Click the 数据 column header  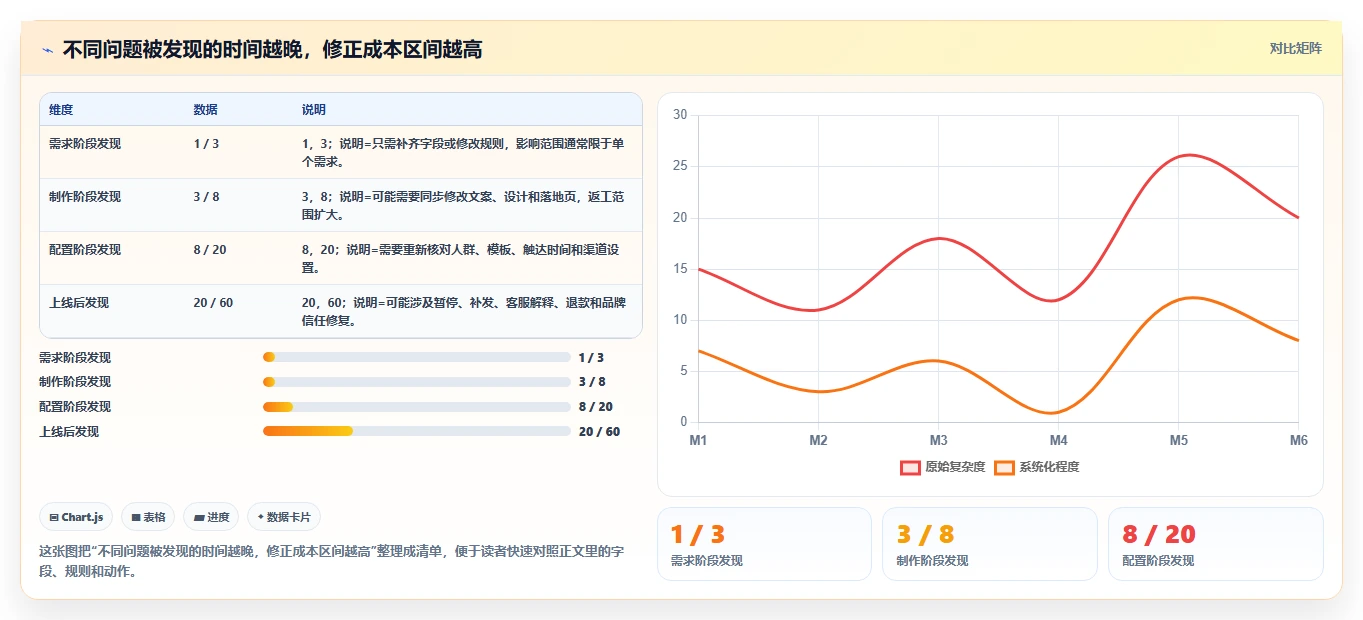[205, 110]
